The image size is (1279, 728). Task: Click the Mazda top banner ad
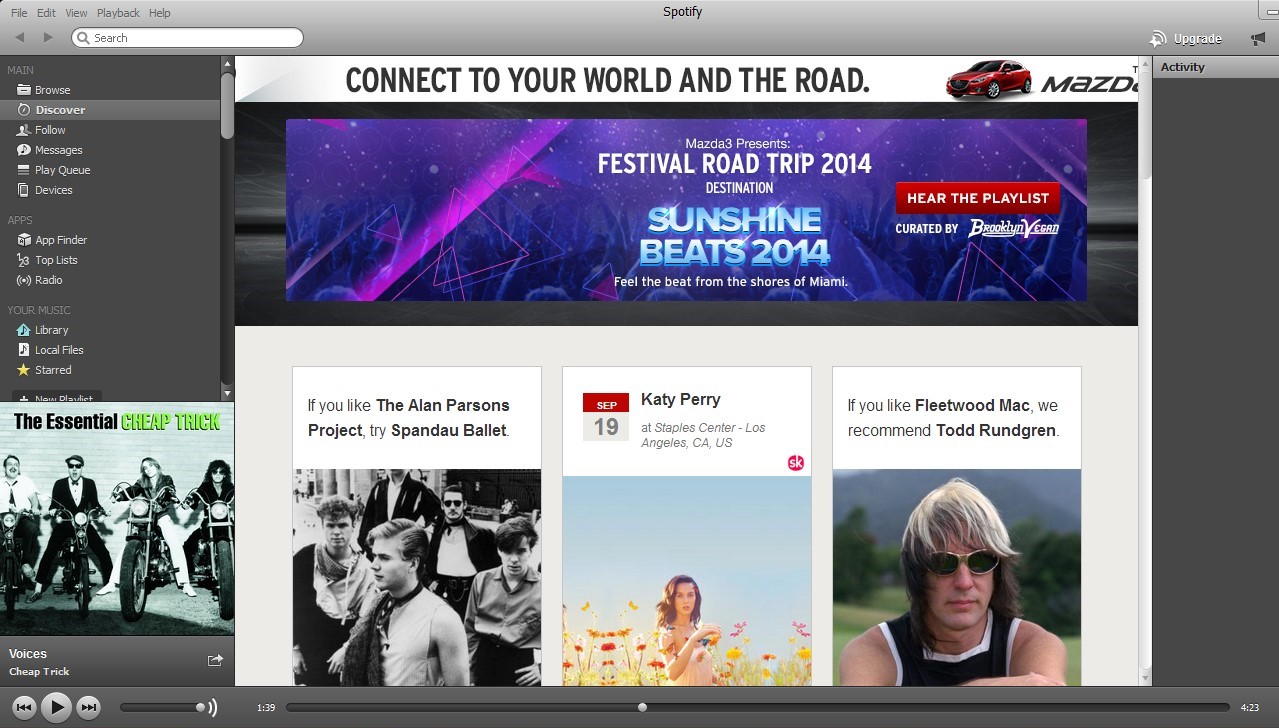[x=686, y=79]
